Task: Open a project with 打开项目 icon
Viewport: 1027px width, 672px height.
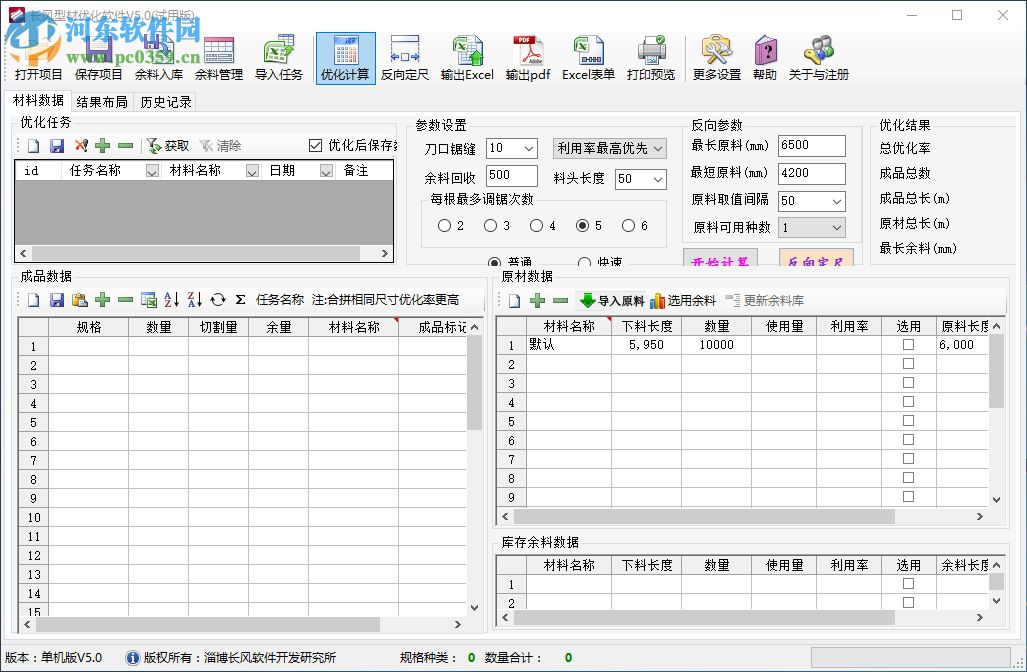Action: [x=38, y=56]
